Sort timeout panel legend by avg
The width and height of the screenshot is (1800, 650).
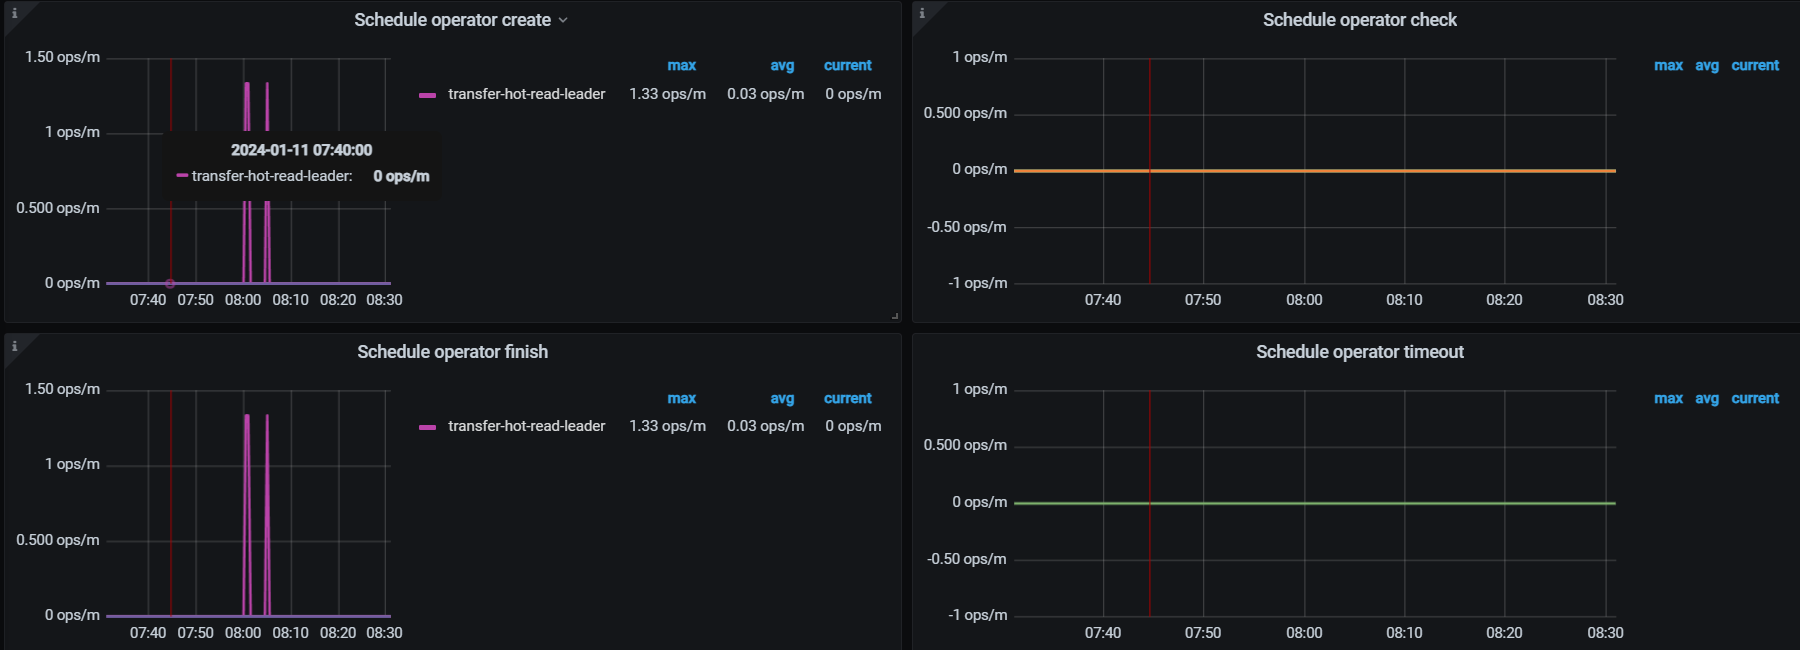click(1707, 398)
